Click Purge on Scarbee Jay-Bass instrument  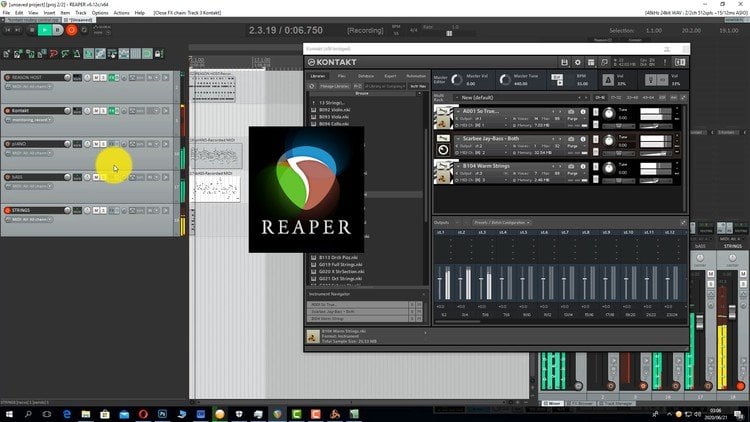coord(570,144)
